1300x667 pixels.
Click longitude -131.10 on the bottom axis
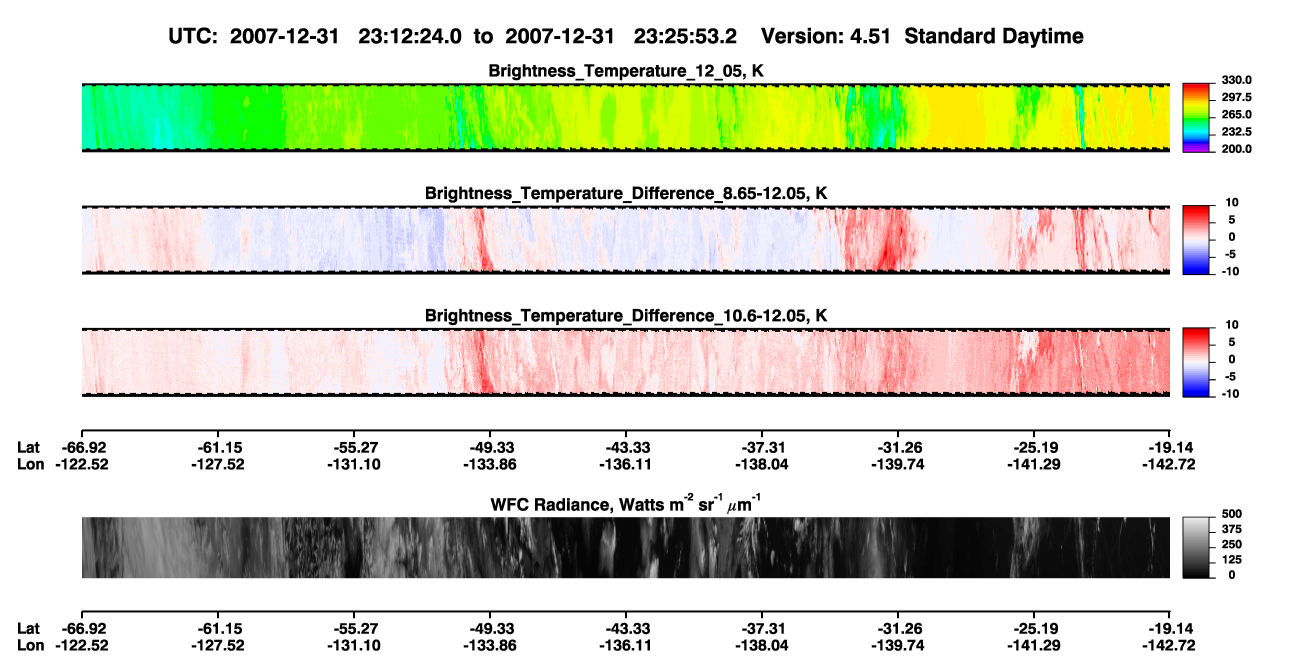point(354,645)
